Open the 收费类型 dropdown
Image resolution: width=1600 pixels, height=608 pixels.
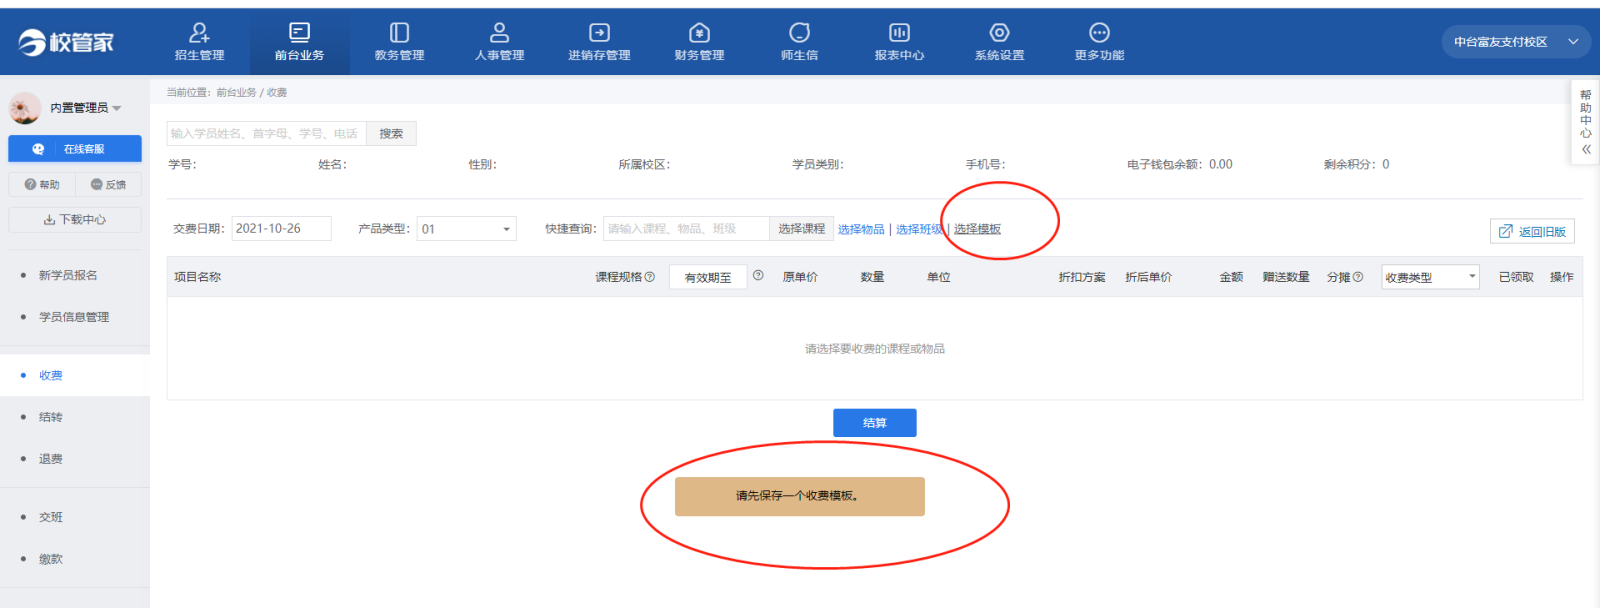click(x=1430, y=277)
